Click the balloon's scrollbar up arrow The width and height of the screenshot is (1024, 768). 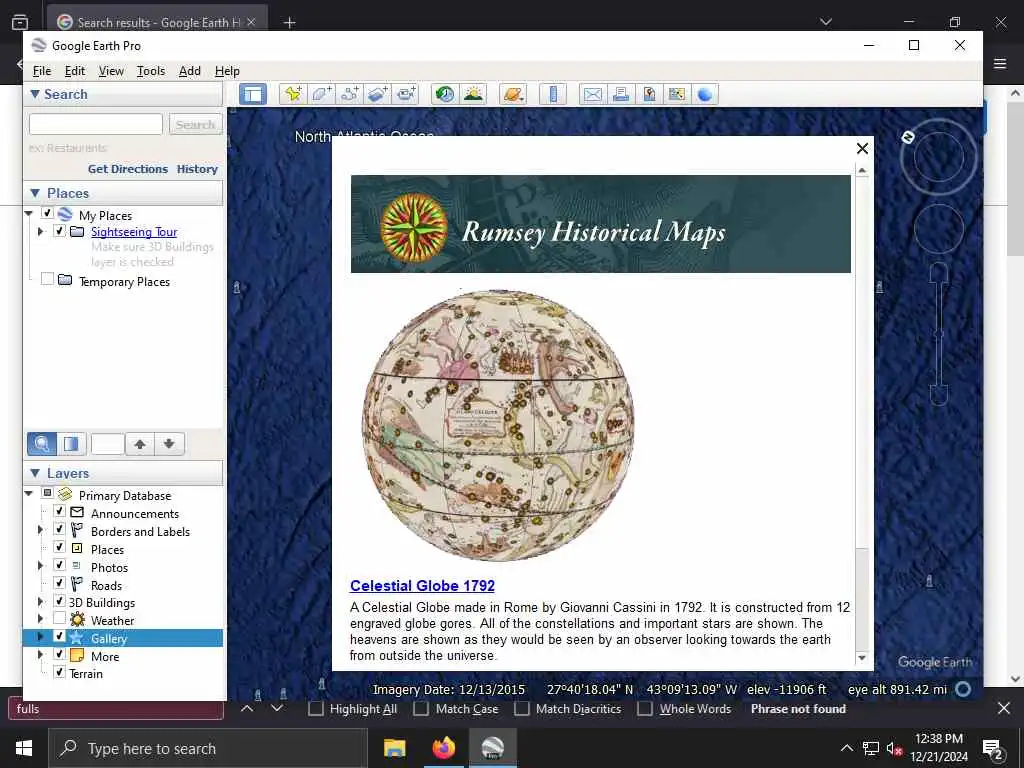(862, 170)
